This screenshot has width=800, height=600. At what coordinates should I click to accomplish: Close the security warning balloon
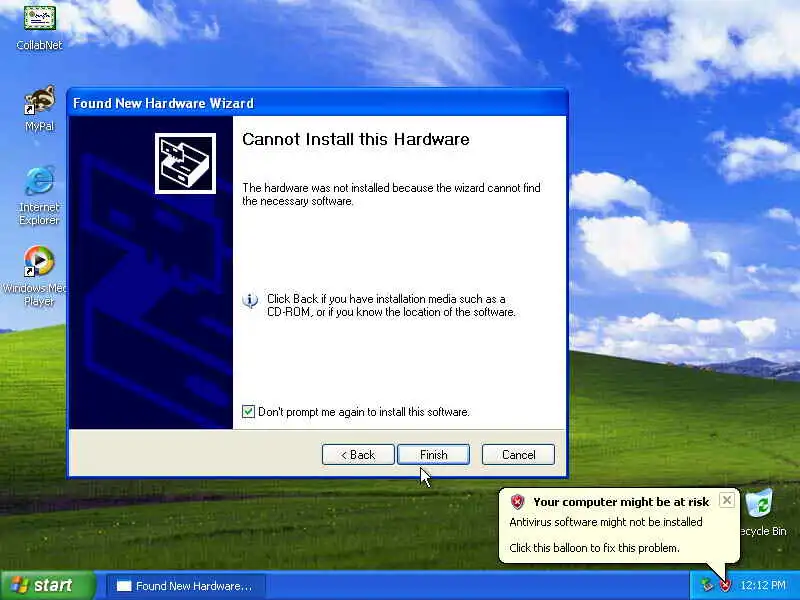tap(727, 500)
